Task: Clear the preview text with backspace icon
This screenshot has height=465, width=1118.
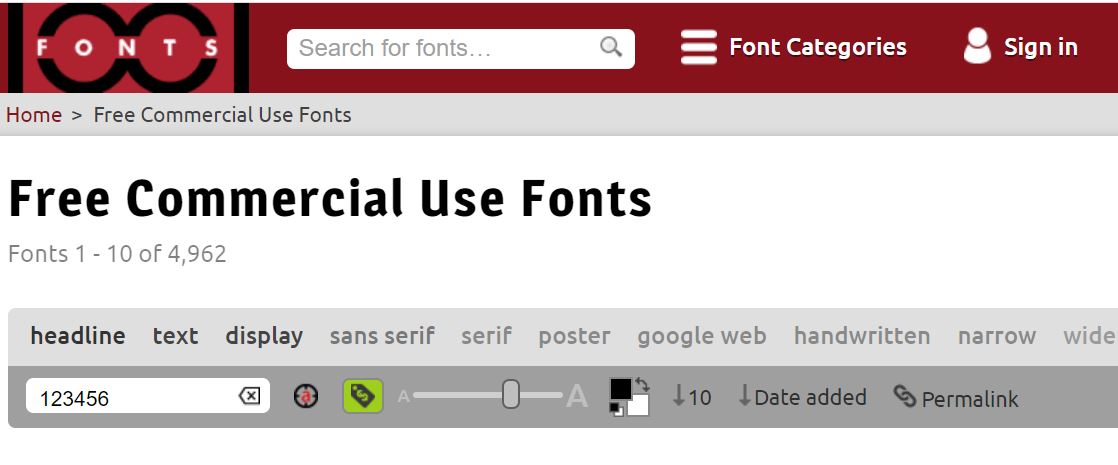Action: [249, 397]
